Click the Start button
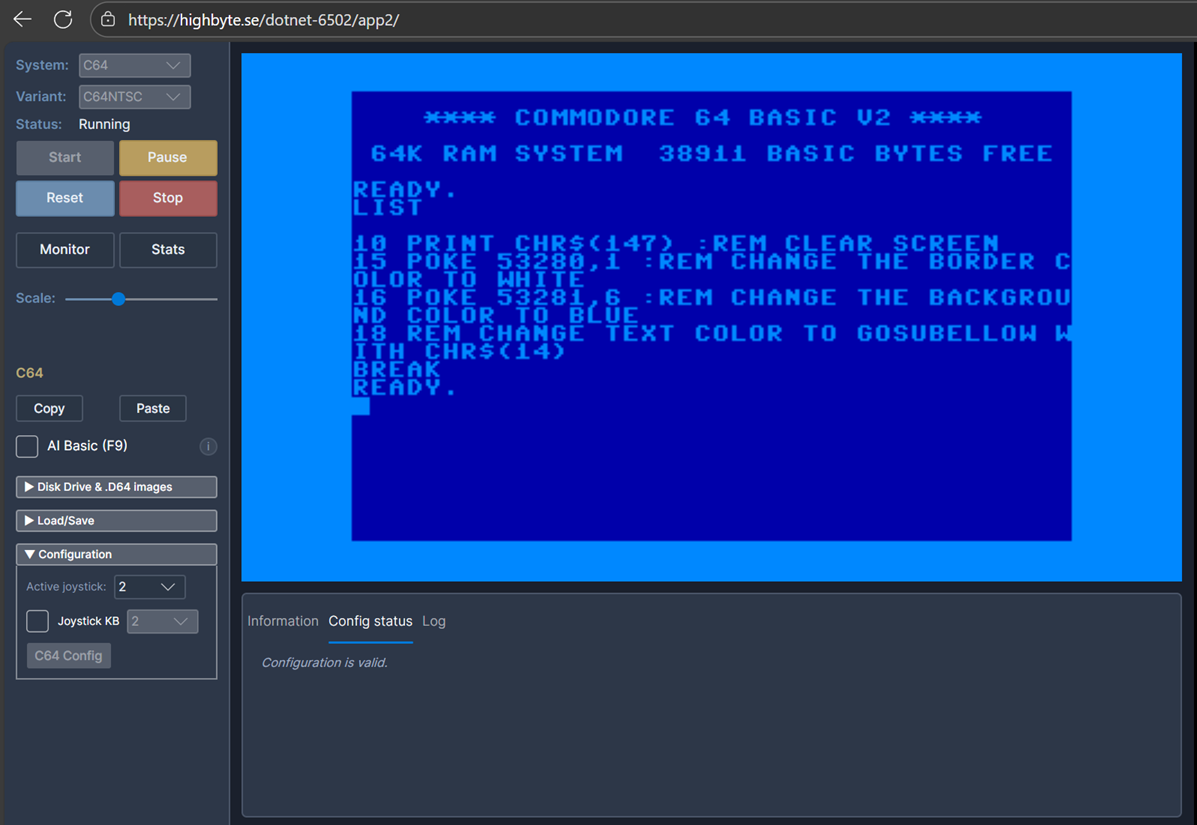 click(65, 157)
